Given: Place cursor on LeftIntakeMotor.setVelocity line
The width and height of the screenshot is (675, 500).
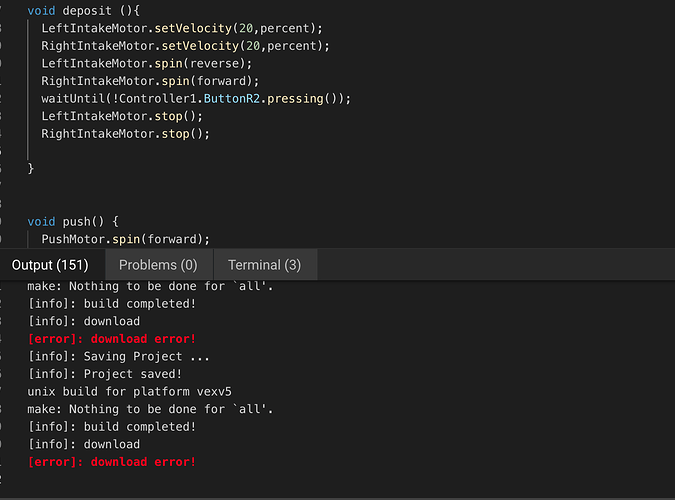Looking at the screenshot, I should point(182,28).
